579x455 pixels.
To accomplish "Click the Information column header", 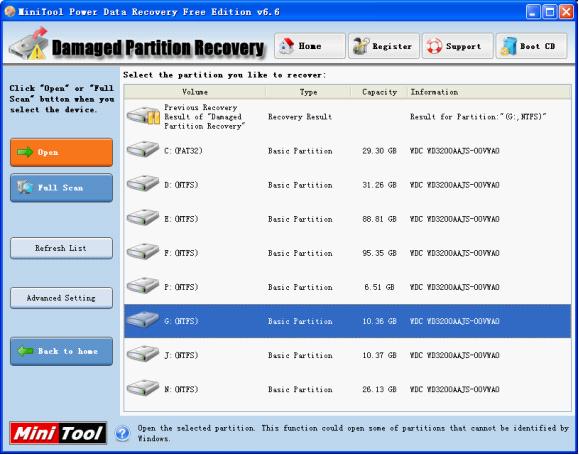I will [x=489, y=92].
